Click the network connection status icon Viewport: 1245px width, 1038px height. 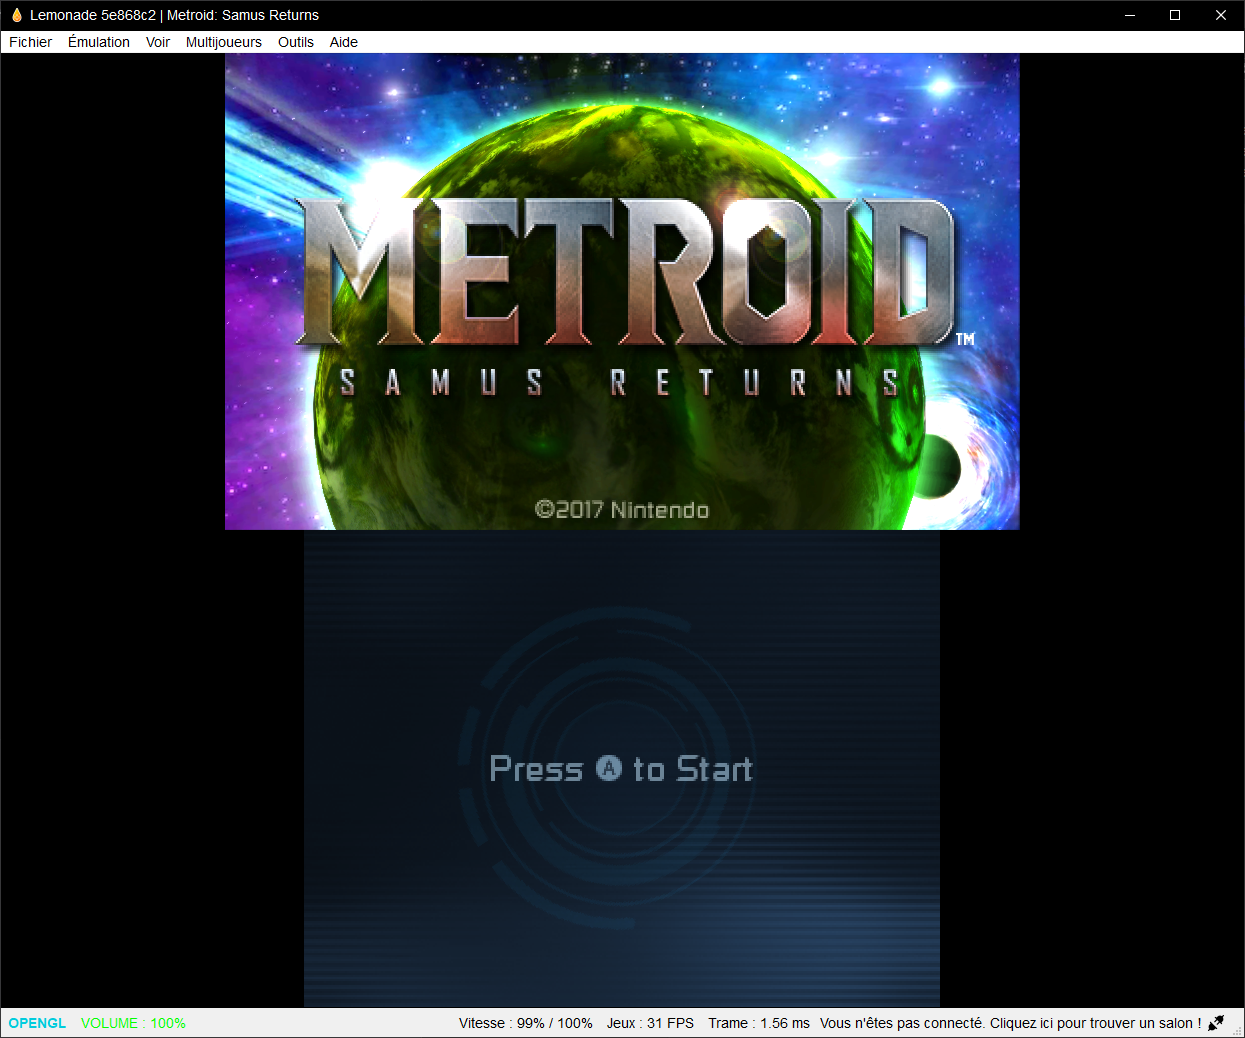1216,1023
